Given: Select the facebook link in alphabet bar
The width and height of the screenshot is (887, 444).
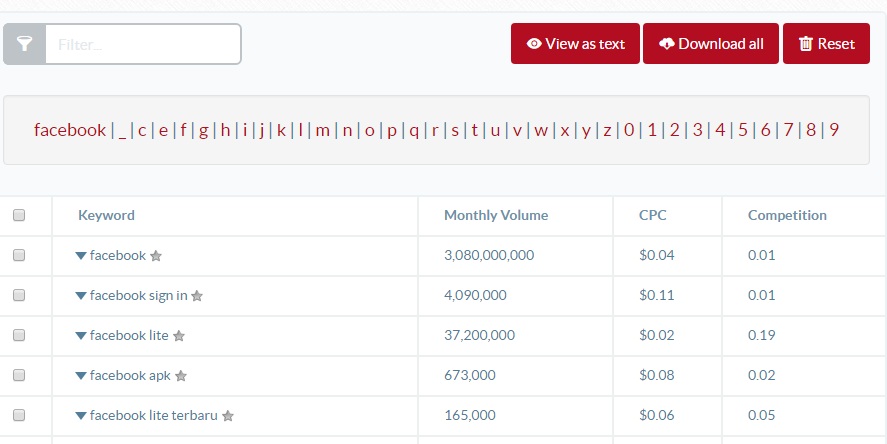Looking at the screenshot, I should 70,130.
